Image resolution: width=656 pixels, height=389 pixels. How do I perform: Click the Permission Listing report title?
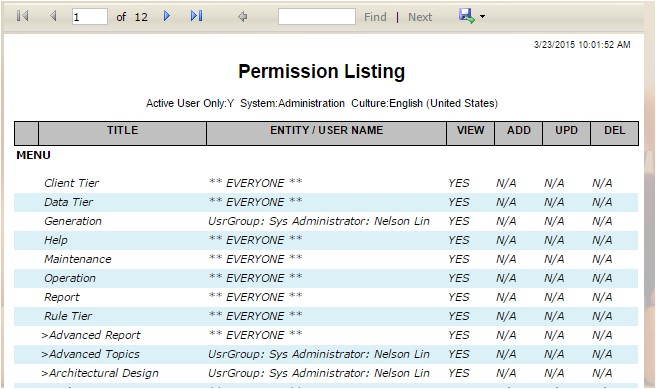click(321, 71)
